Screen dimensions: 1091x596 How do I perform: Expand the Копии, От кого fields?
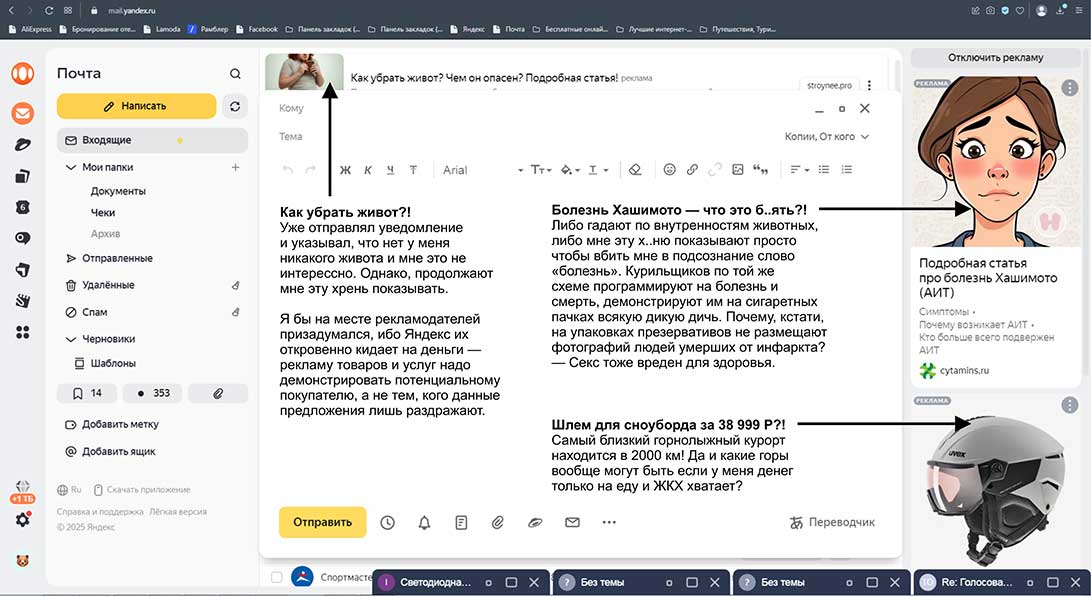click(x=826, y=137)
